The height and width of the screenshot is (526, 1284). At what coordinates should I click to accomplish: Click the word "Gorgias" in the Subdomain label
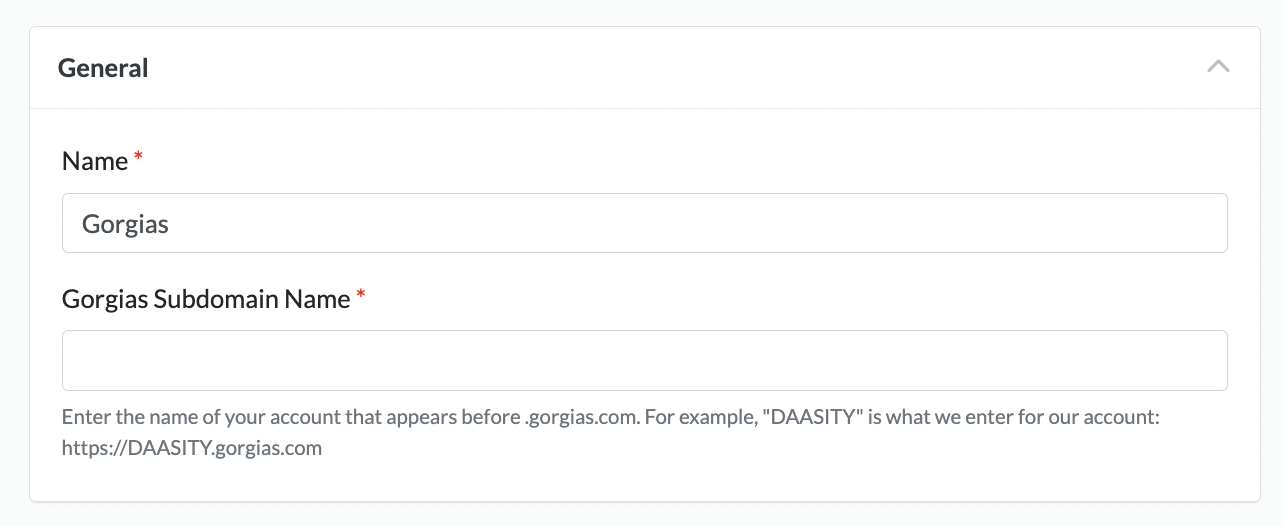(x=105, y=298)
